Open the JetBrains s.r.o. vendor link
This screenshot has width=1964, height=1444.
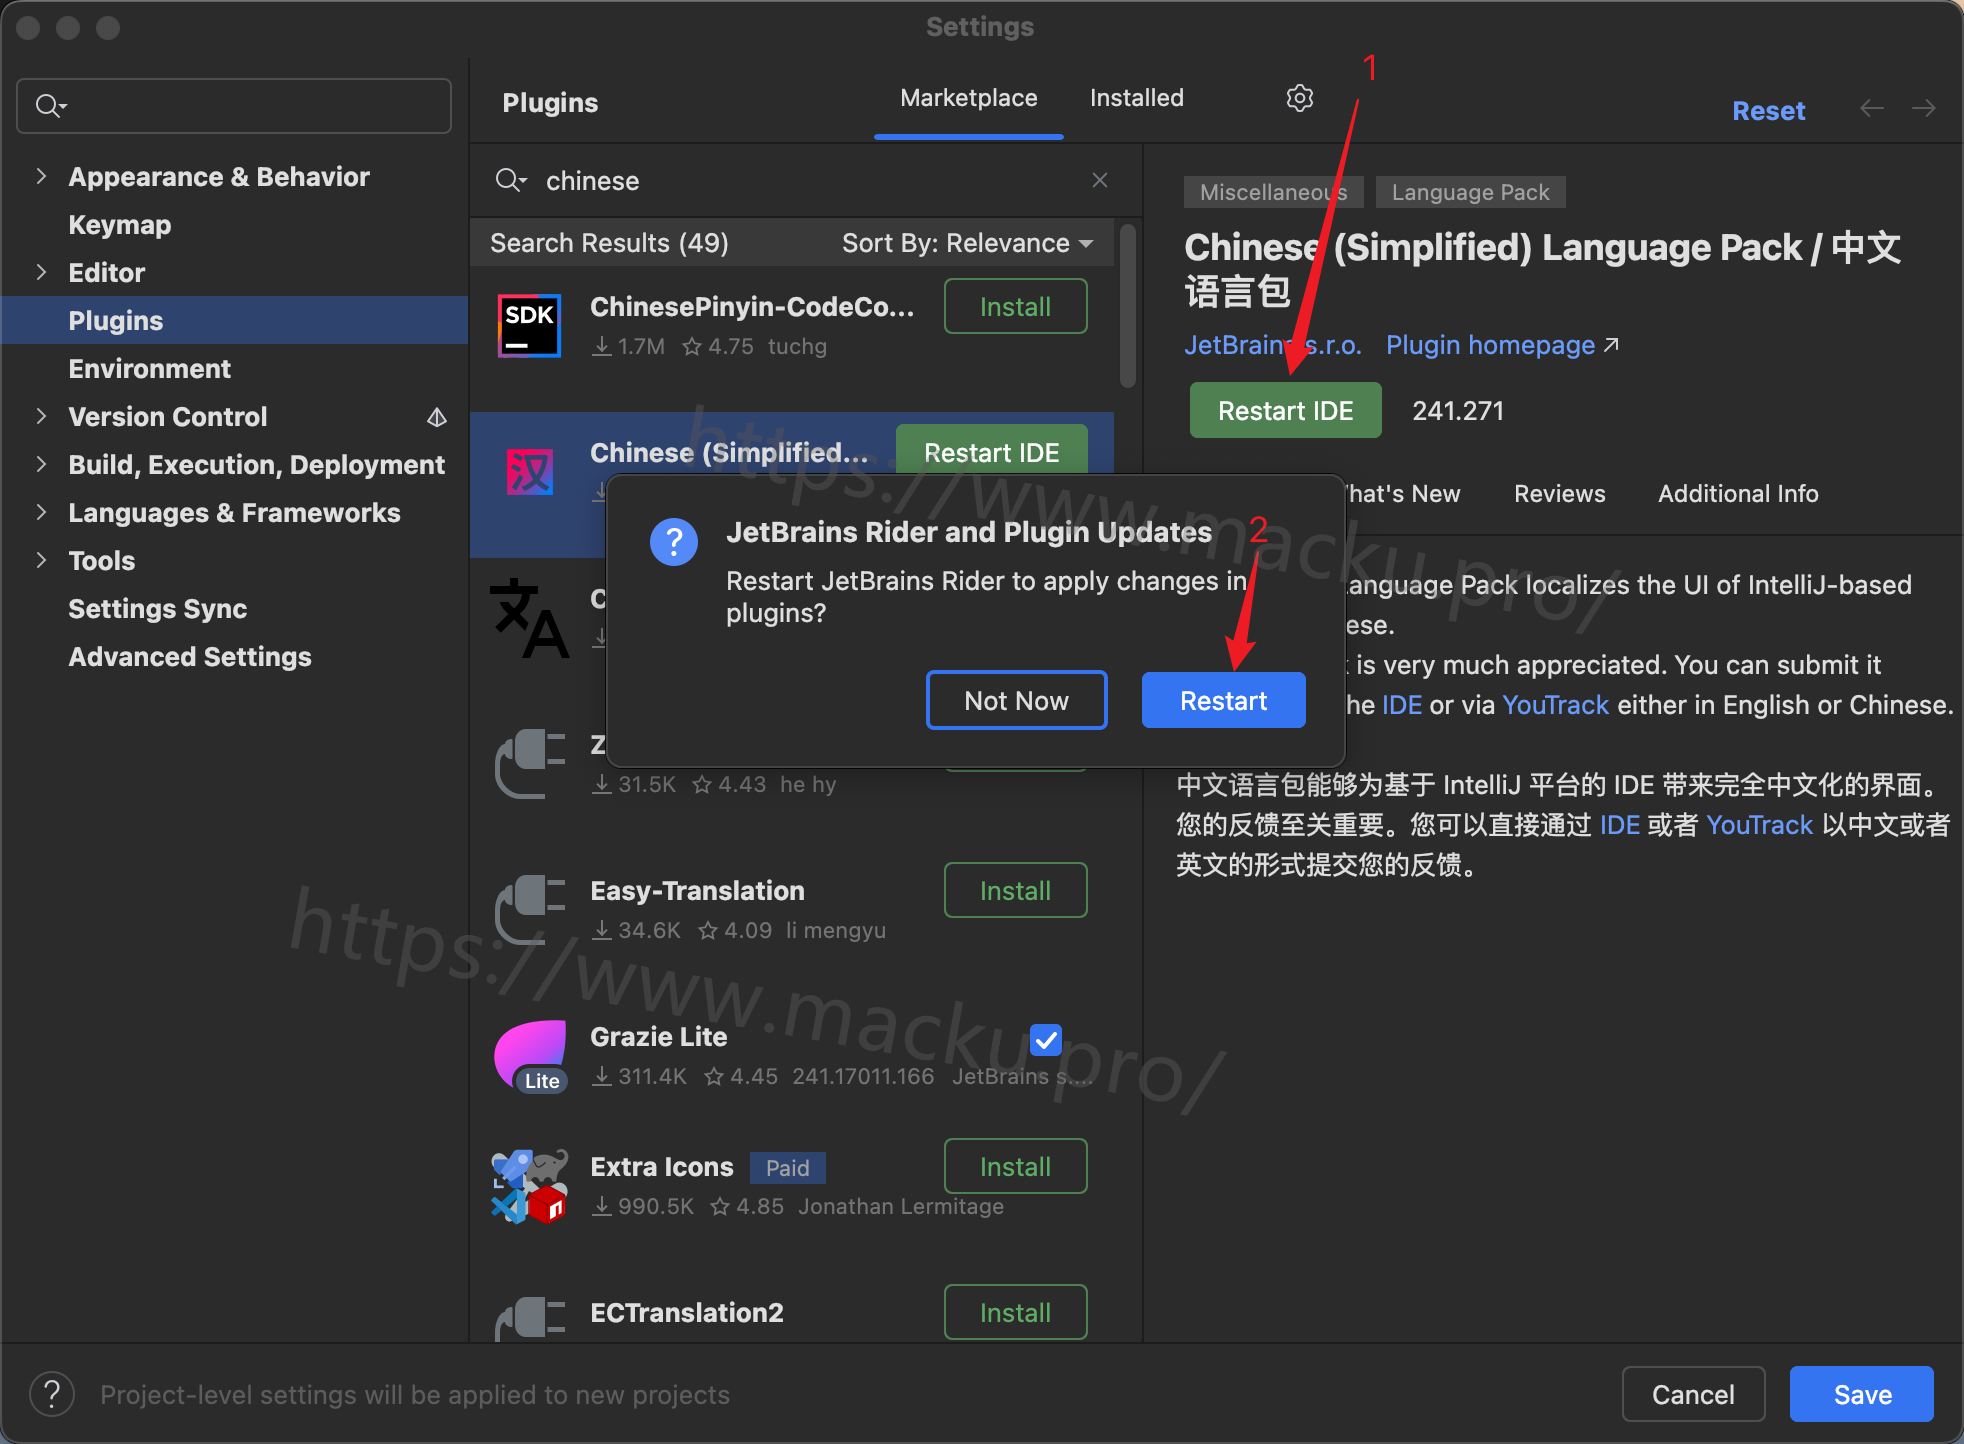pos(1272,345)
